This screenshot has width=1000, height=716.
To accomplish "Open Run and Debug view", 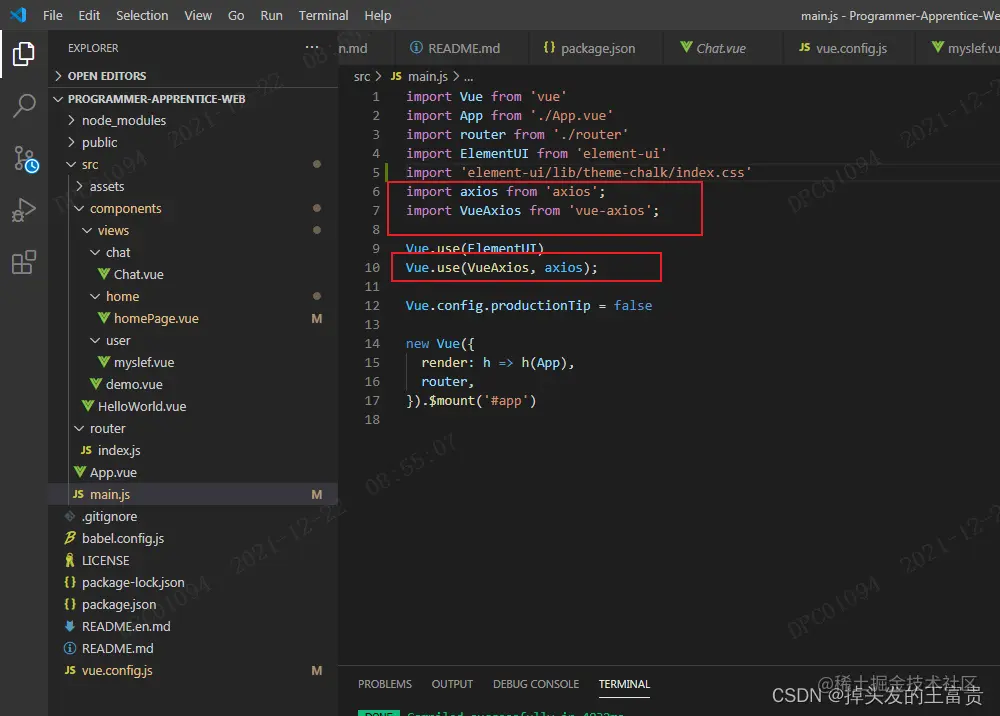I will coord(24,210).
